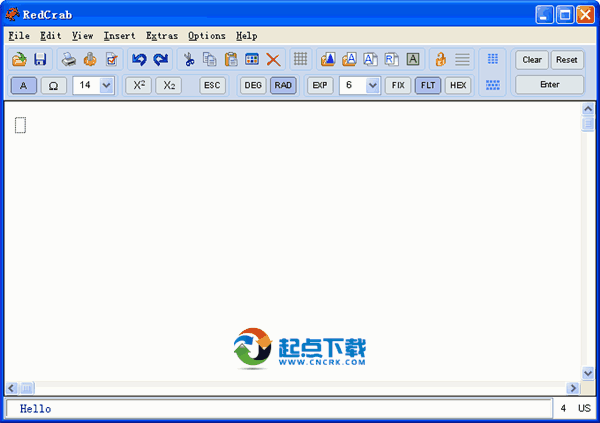This screenshot has width=600, height=423.
Task: Click the vertical scrollbar down arrow
Action: pyautogui.click(x=588, y=373)
